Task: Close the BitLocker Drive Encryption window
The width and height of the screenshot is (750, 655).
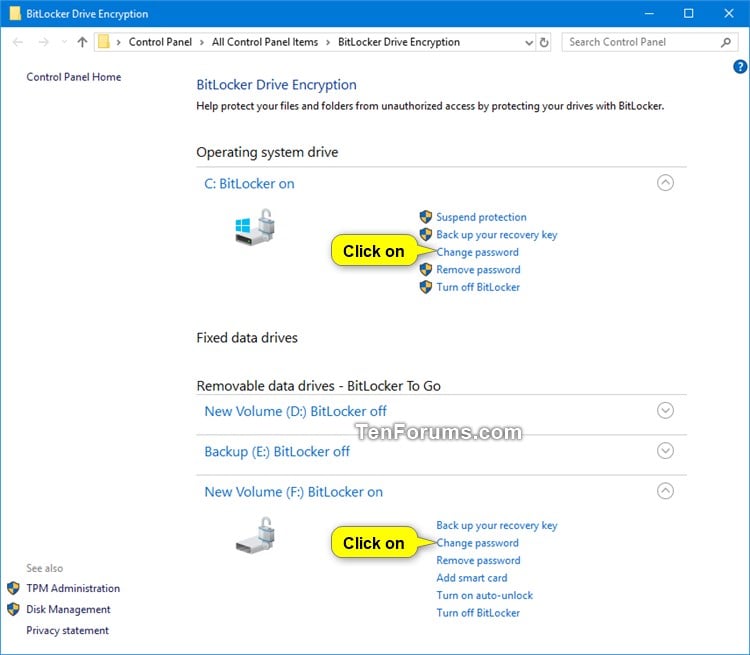Action: click(728, 13)
